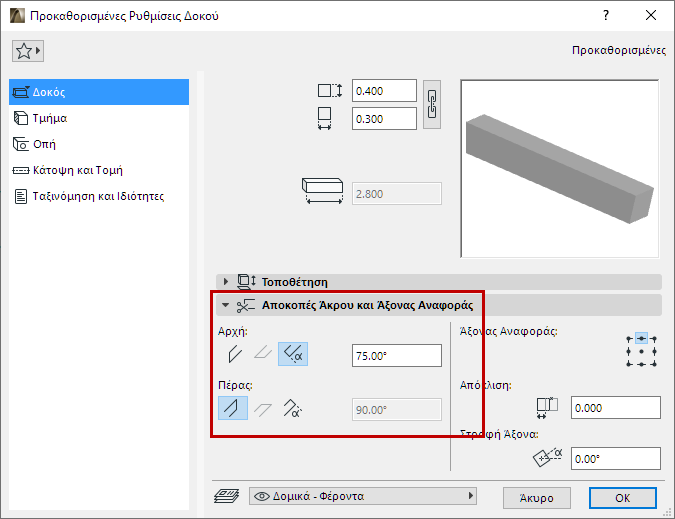The width and height of the screenshot is (675, 519).
Task: Select custom angle end-cut for Πέρας
Action: point(293,408)
